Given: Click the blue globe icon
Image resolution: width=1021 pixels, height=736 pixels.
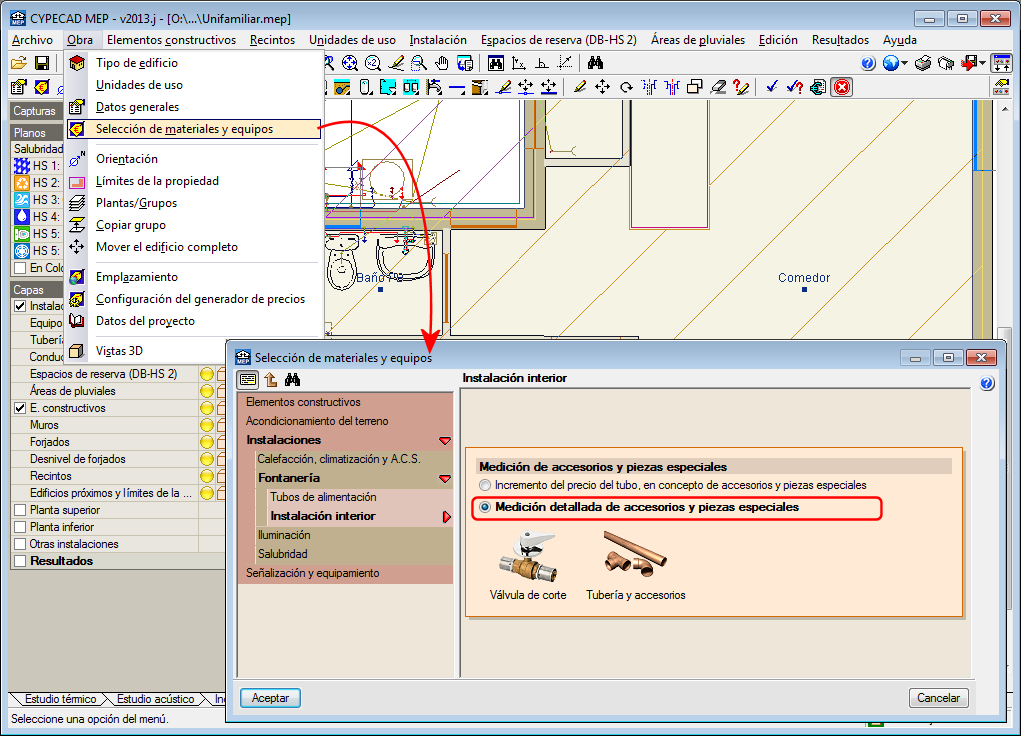Looking at the screenshot, I should click(891, 63).
